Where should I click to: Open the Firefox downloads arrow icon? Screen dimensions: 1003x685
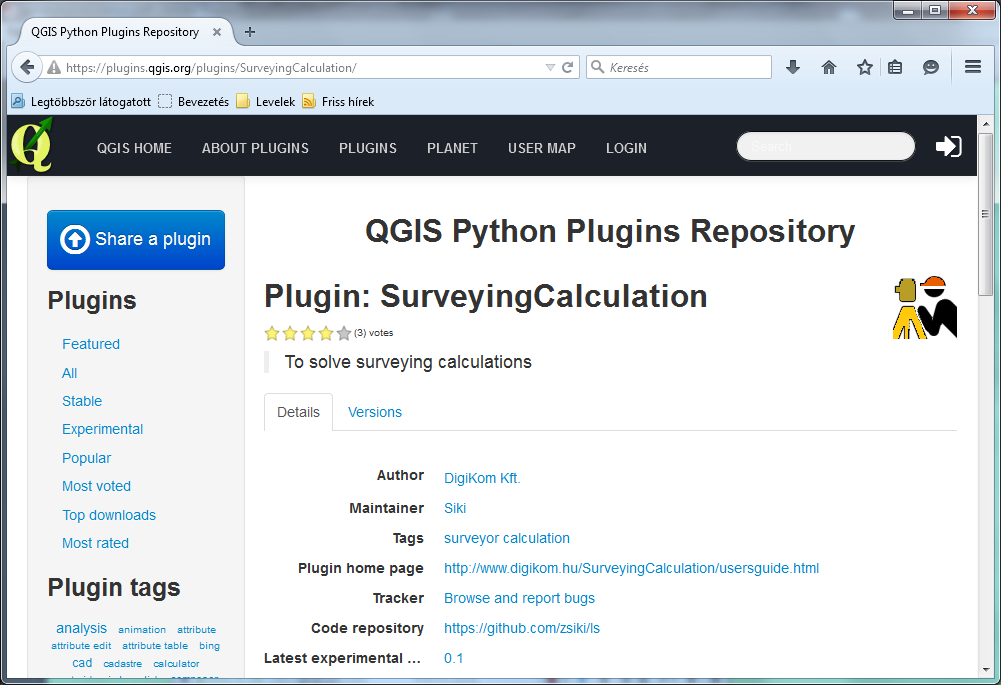793,67
